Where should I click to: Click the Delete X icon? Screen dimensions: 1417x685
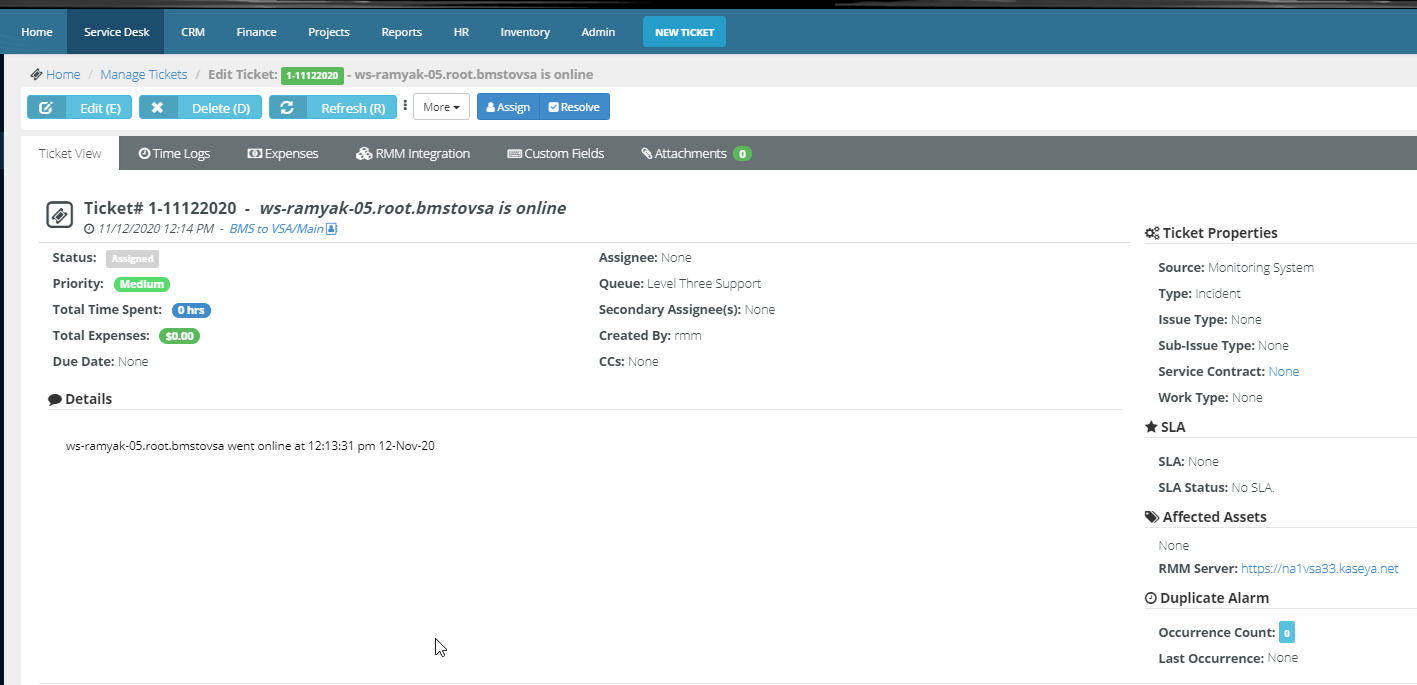click(x=158, y=108)
